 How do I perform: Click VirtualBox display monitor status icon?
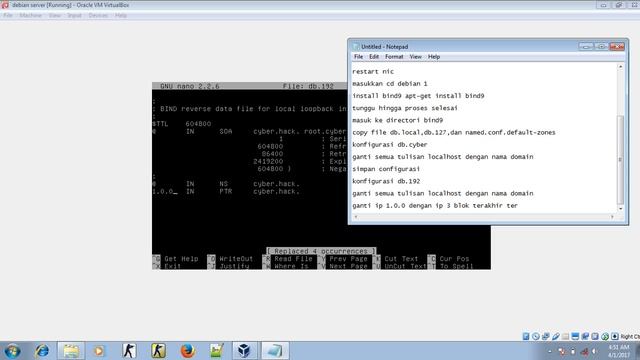click(575, 336)
